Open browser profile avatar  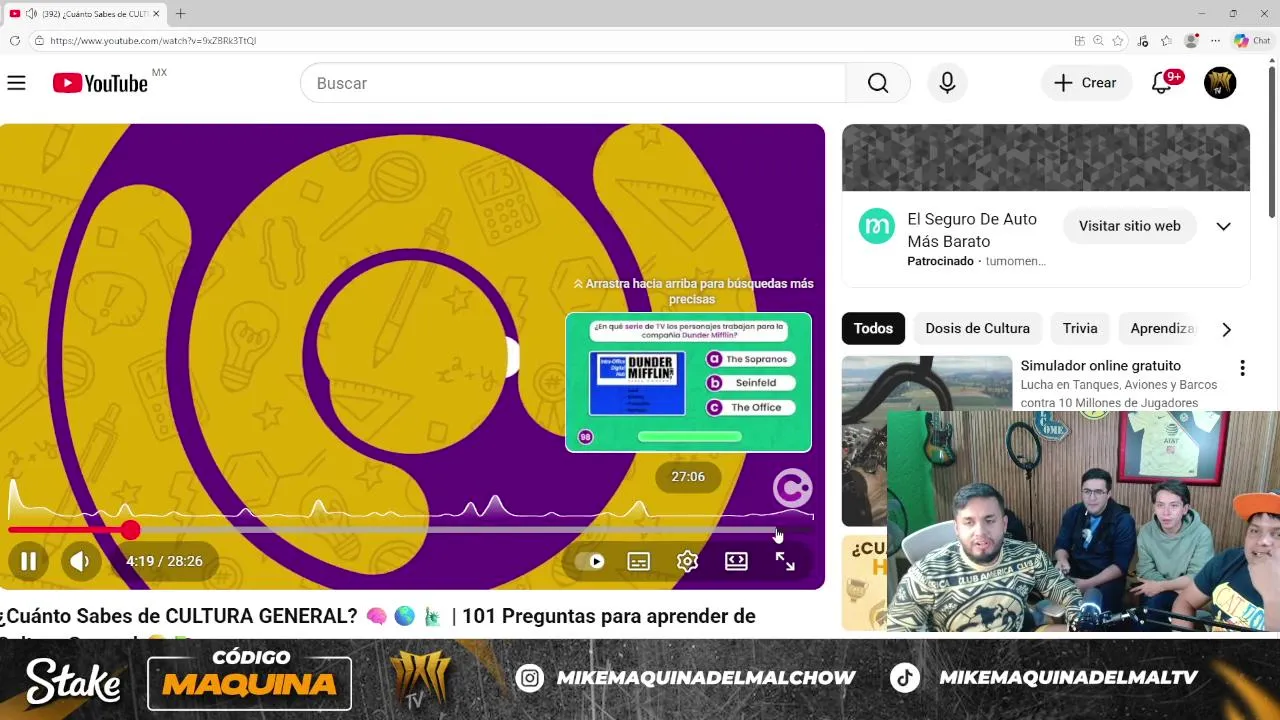click(1191, 41)
